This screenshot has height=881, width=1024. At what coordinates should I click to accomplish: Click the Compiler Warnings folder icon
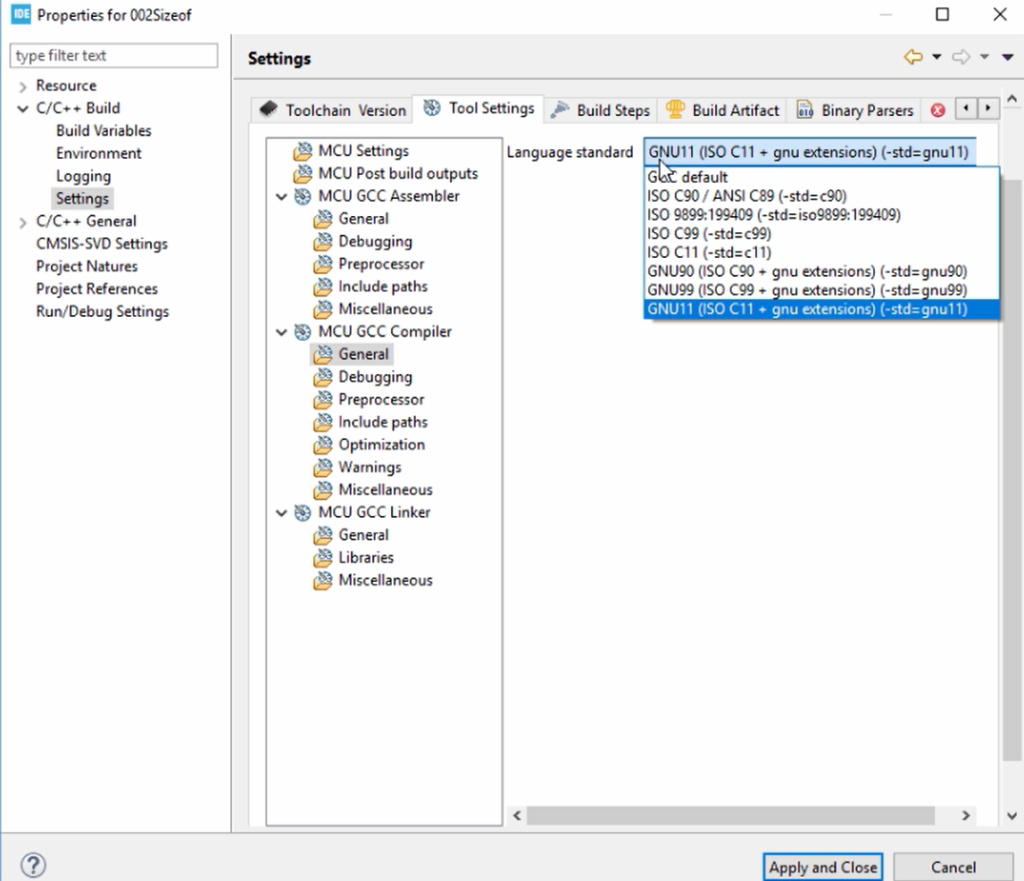(x=323, y=468)
